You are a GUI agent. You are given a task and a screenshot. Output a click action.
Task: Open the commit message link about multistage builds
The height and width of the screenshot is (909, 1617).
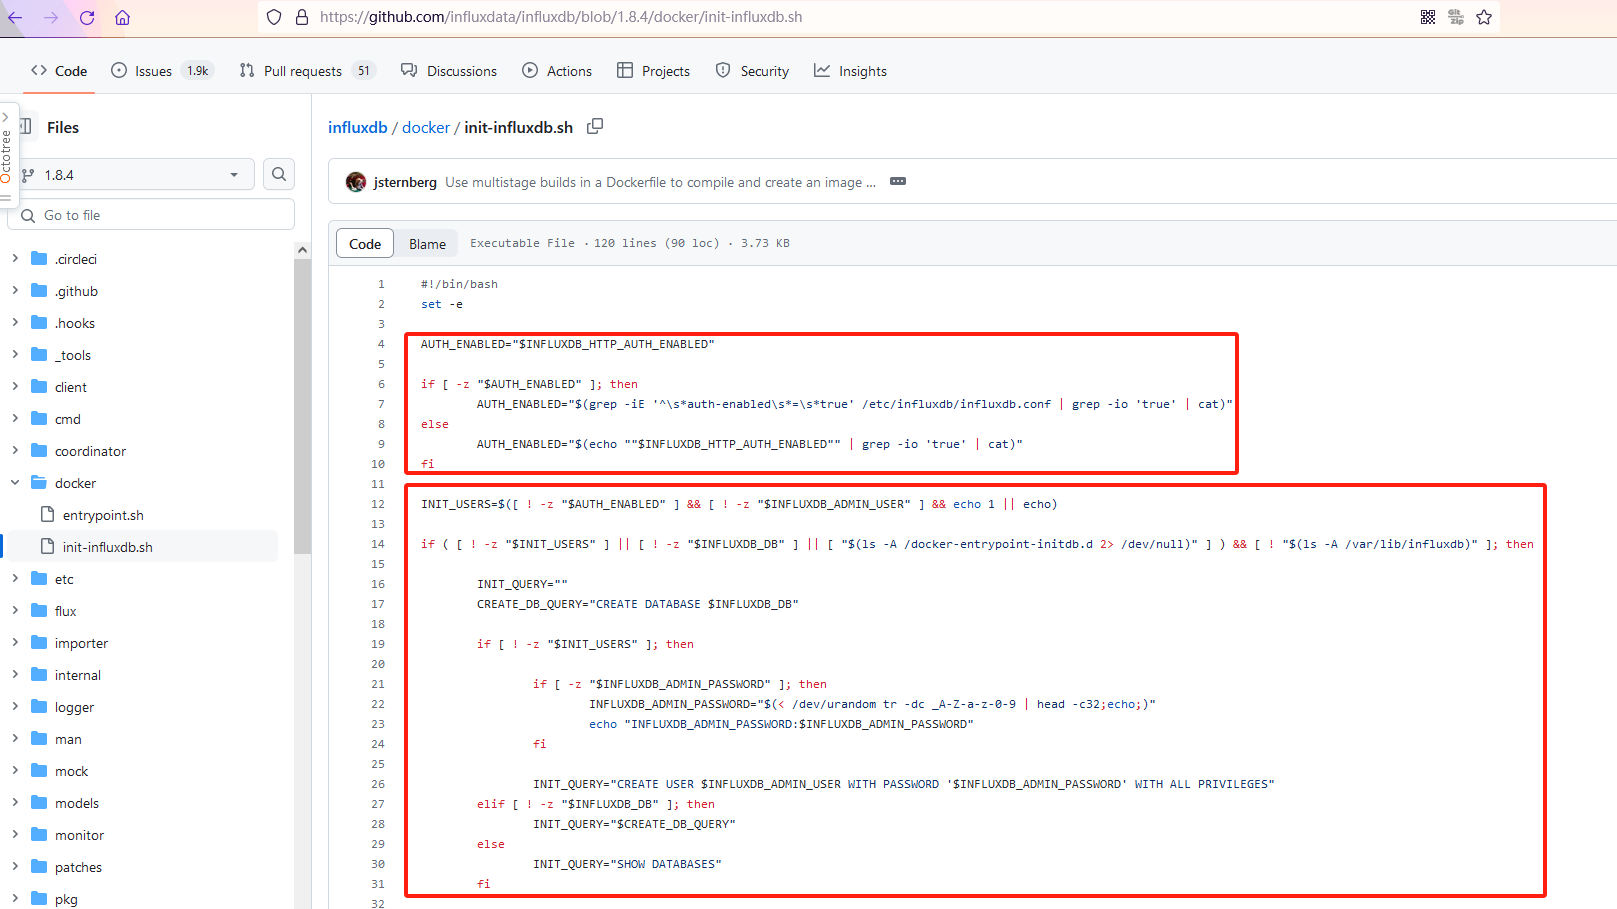660,182
